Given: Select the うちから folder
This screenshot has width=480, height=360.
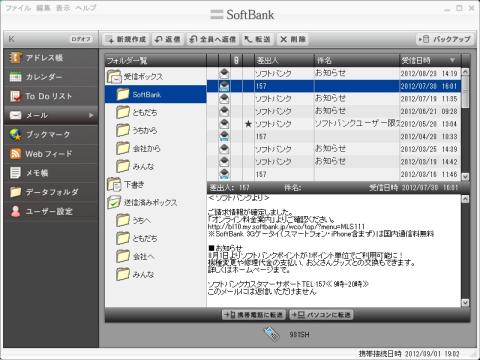Looking at the screenshot, I should click(155, 130).
